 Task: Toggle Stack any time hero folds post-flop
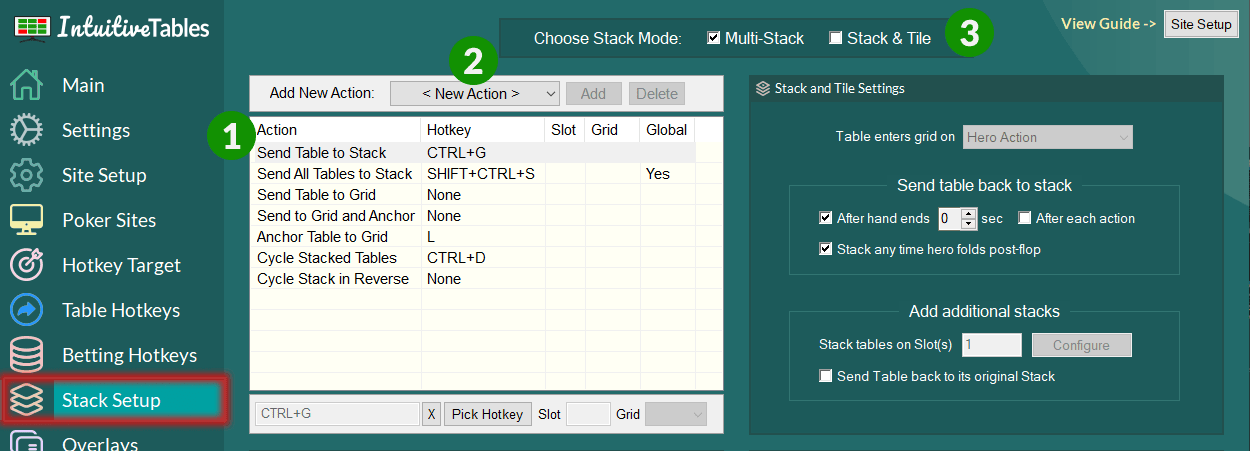point(826,249)
